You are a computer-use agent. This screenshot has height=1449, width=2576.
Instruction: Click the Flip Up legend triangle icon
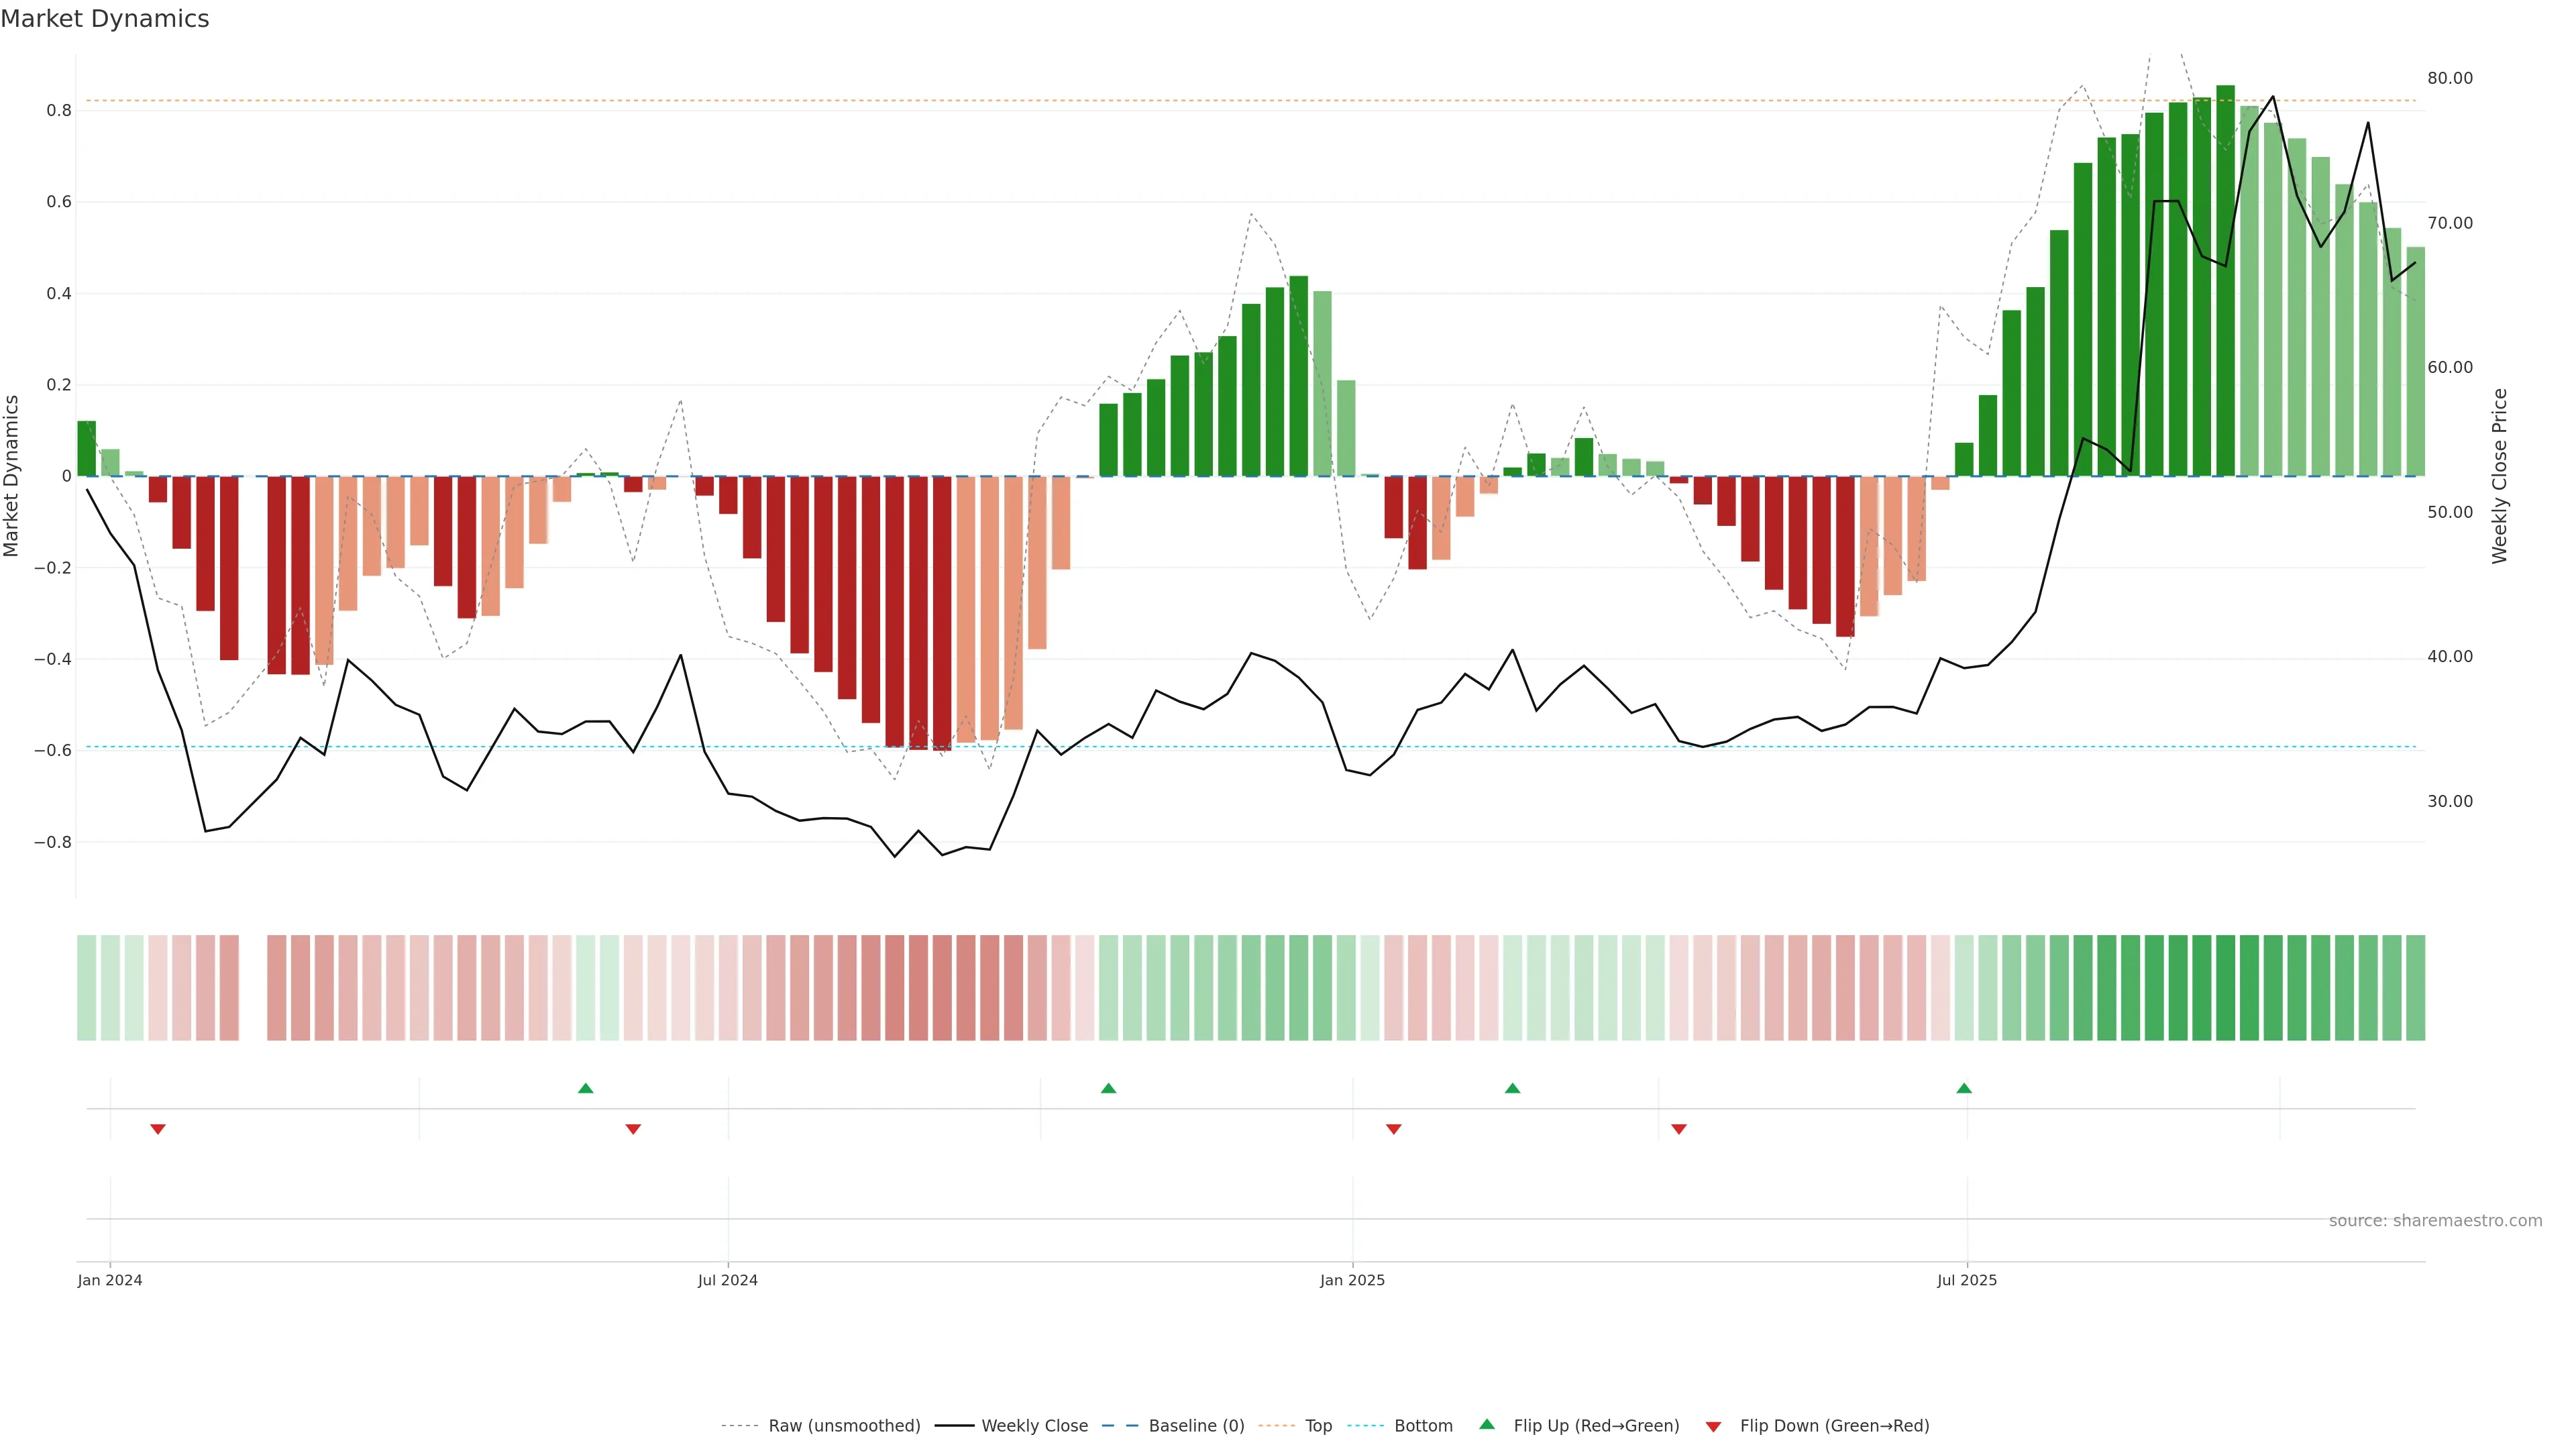click(x=1486, y=1424)
